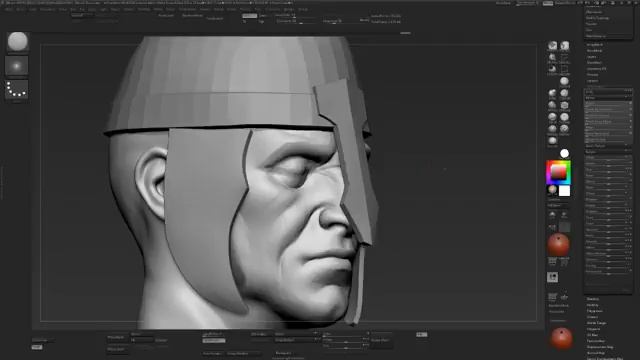This screenshot has width=640, height=360.
Task: Click the lower red sphere near the panel bottom
Action: coord(561,338)
